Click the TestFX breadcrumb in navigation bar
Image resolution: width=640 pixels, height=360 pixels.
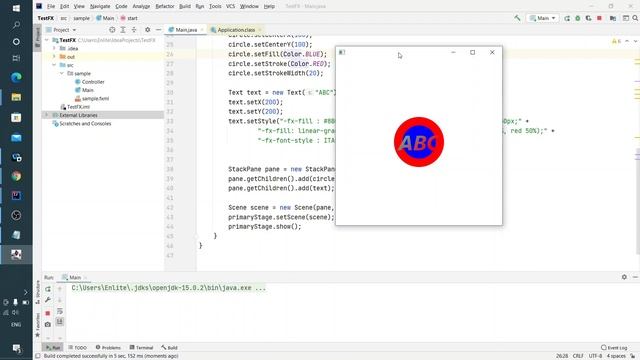coord(46,18)
